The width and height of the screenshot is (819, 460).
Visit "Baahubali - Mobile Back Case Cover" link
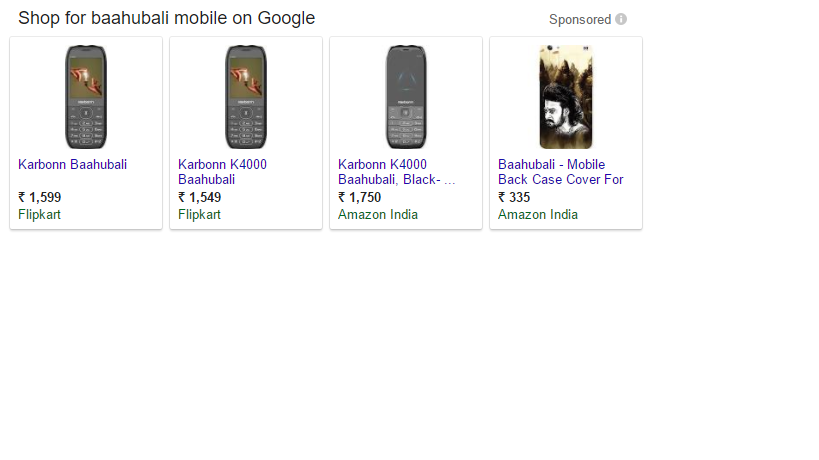point(560,172)
